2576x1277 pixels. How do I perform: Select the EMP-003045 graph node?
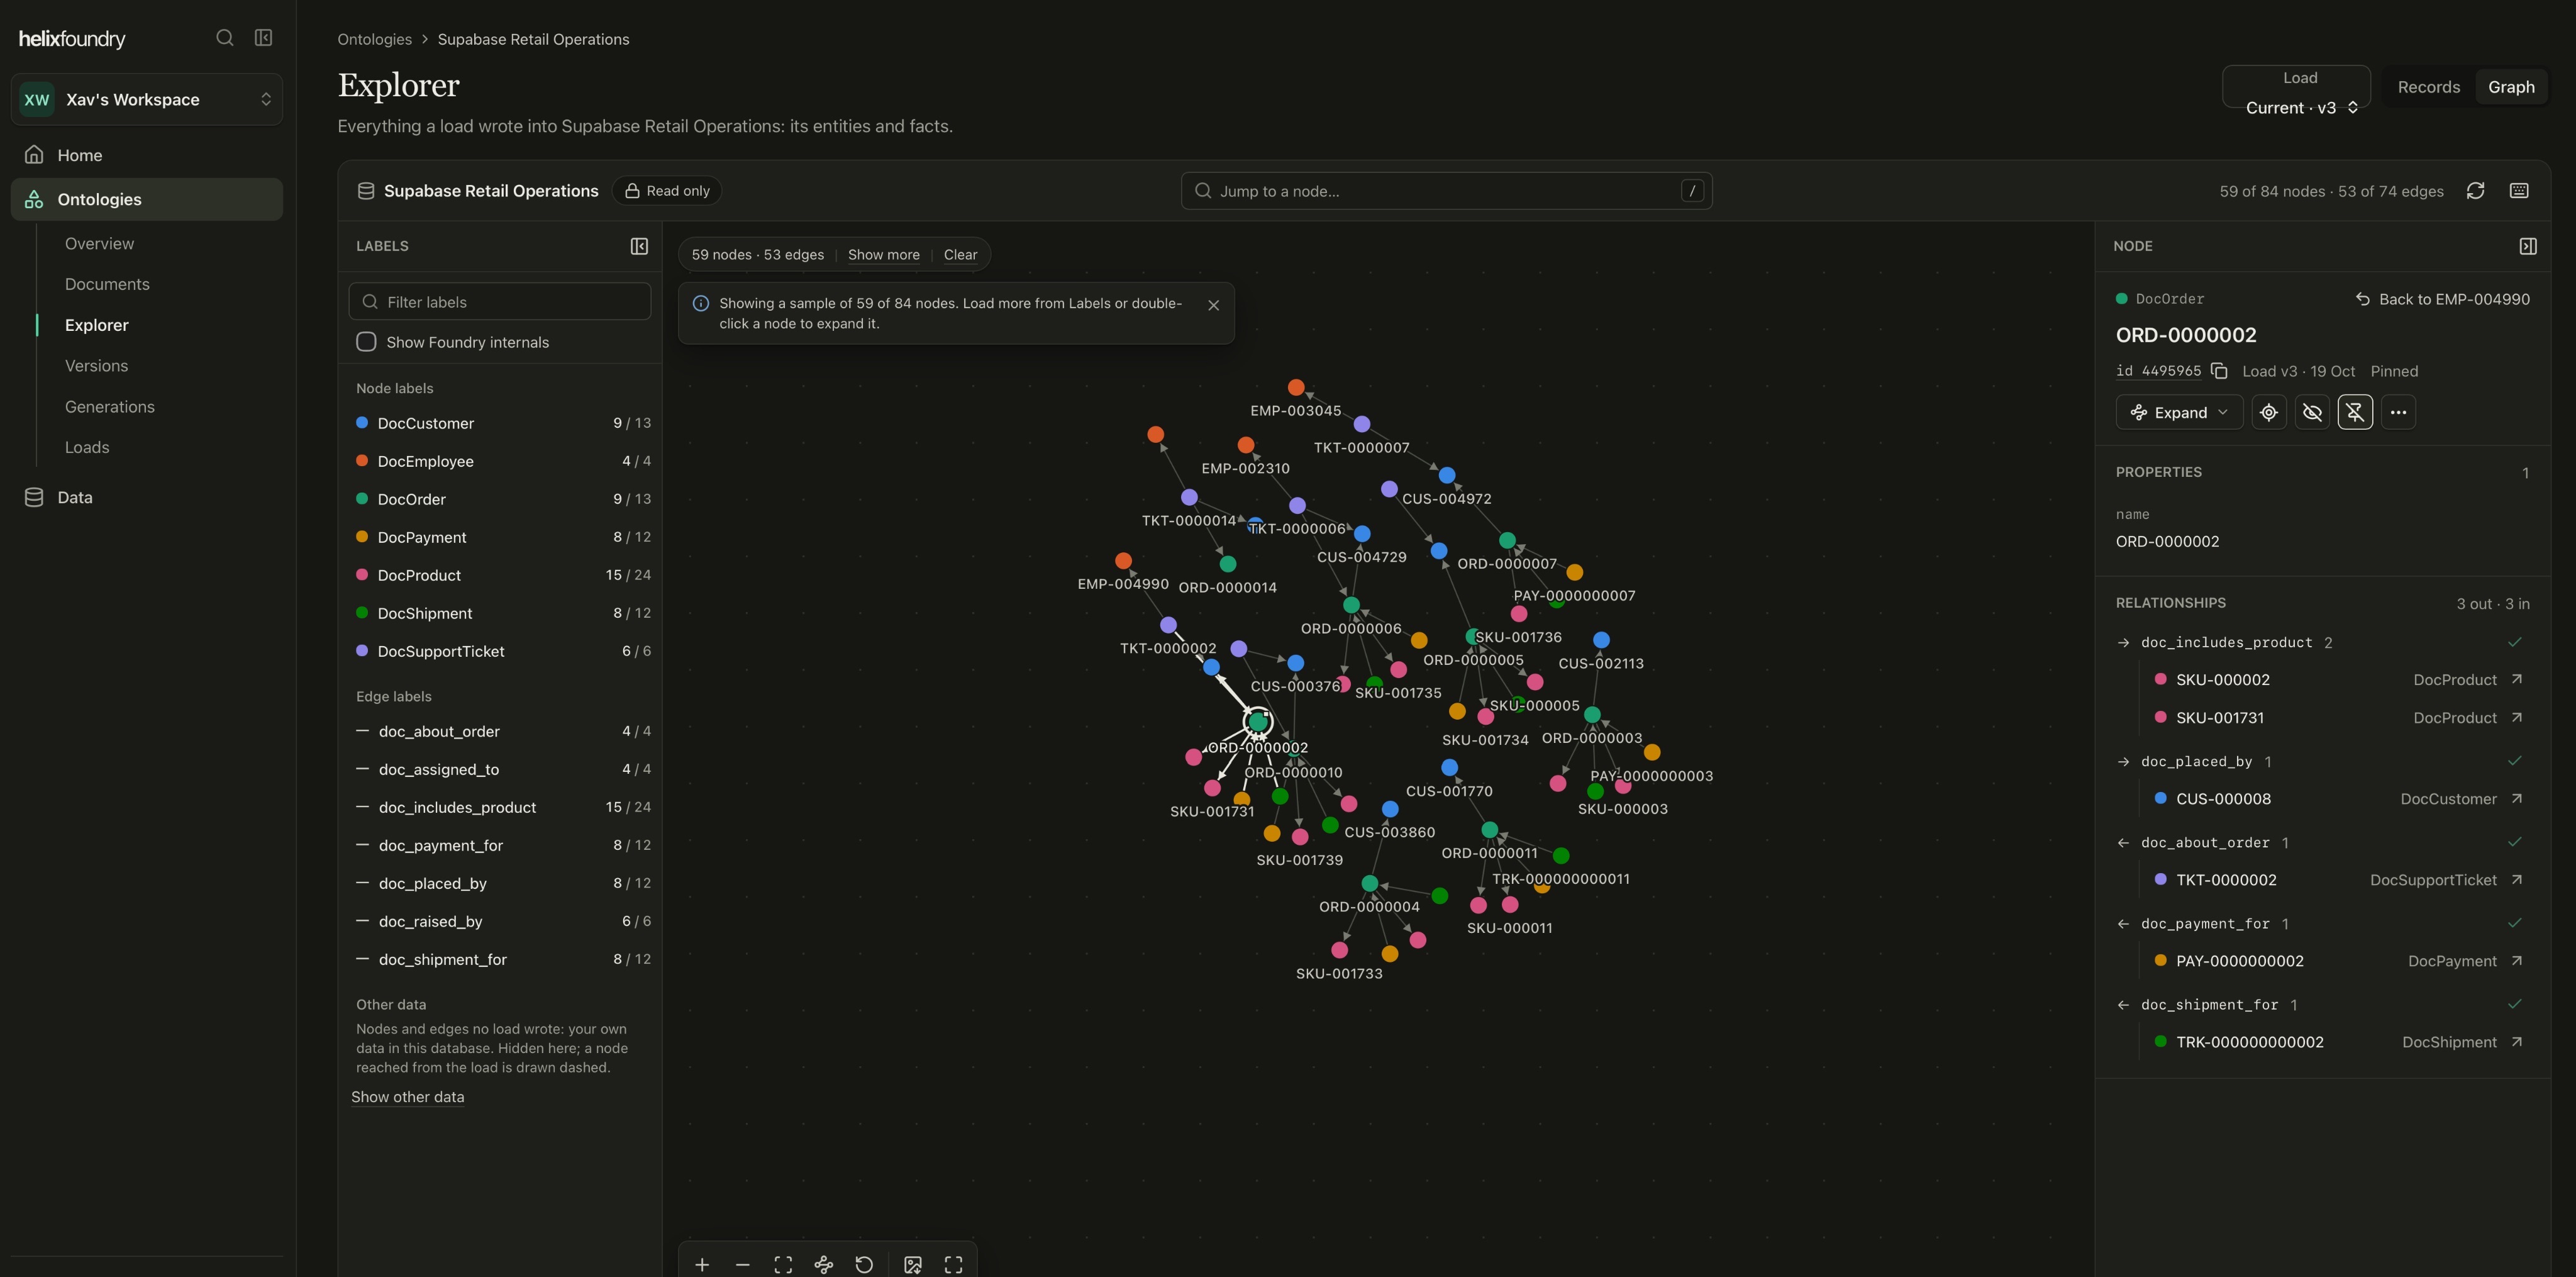[x=1296, y=387]
